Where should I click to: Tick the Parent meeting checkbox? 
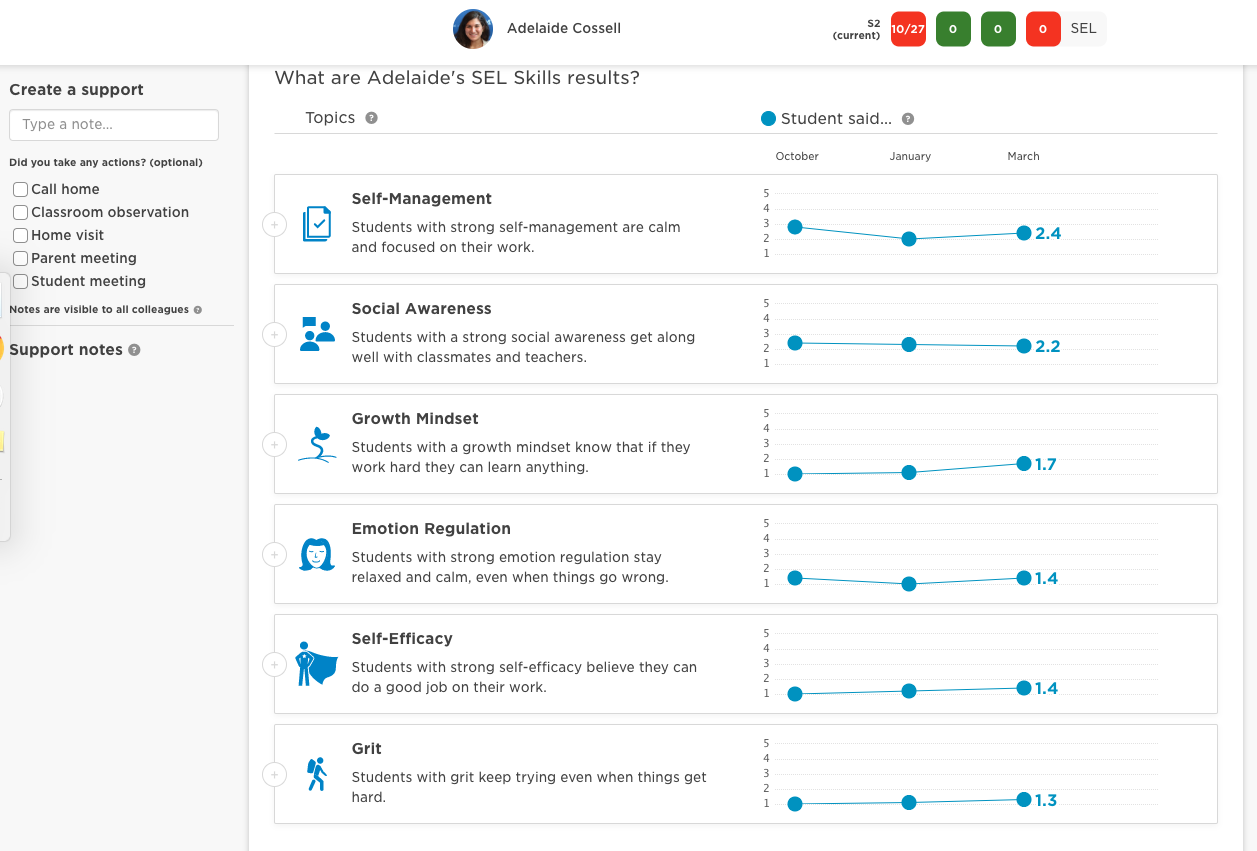coord(20,258)
